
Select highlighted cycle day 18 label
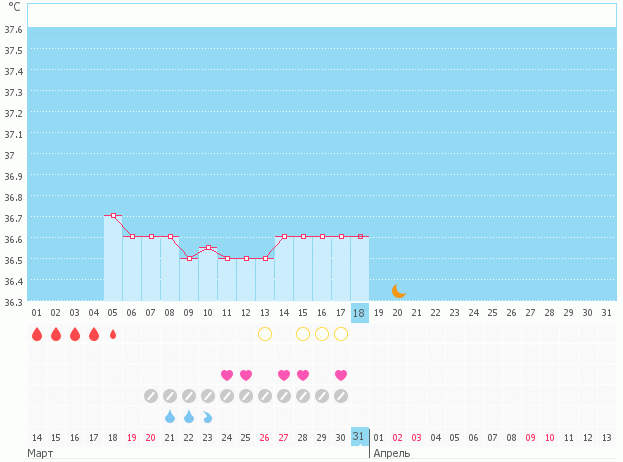coord(359,312)
